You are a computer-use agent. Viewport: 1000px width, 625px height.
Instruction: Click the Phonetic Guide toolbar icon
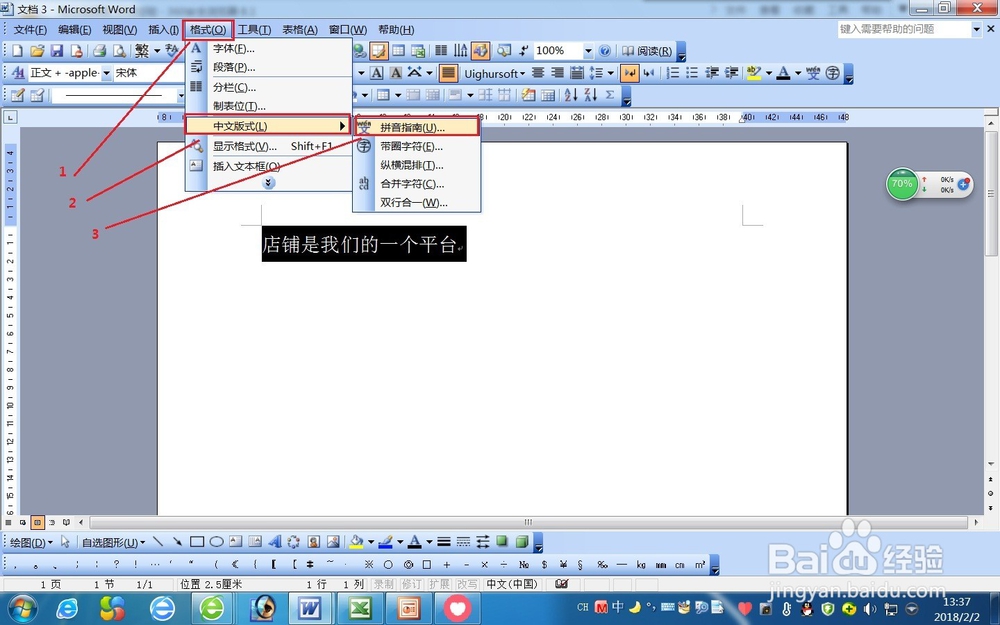coord(812,73)
